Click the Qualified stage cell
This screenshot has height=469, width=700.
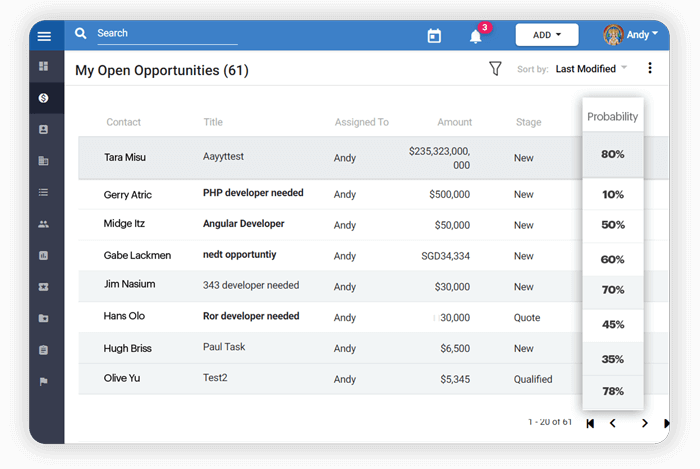(533, 379)
